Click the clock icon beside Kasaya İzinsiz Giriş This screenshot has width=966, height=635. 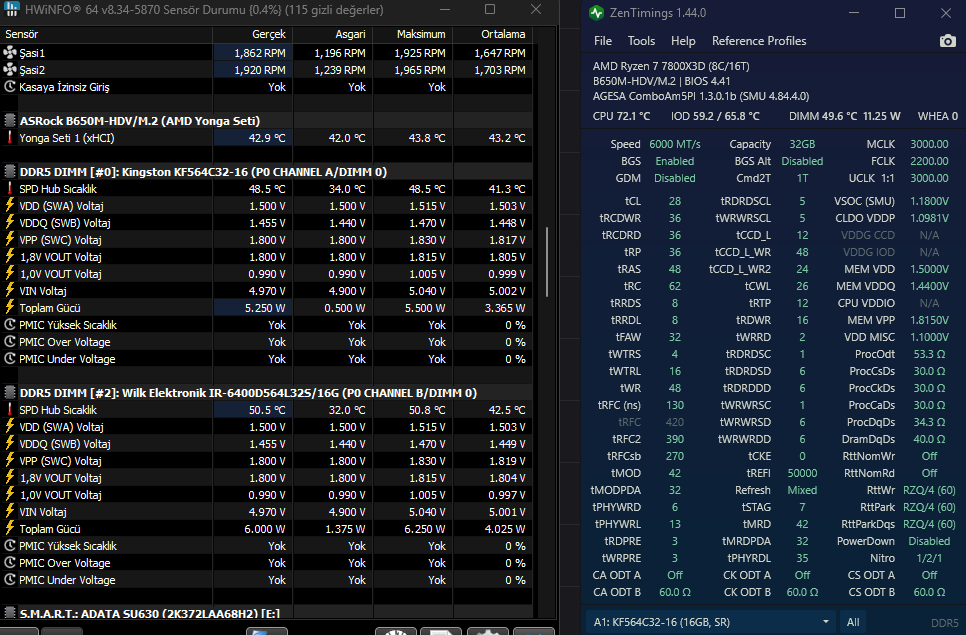(10, 87)
